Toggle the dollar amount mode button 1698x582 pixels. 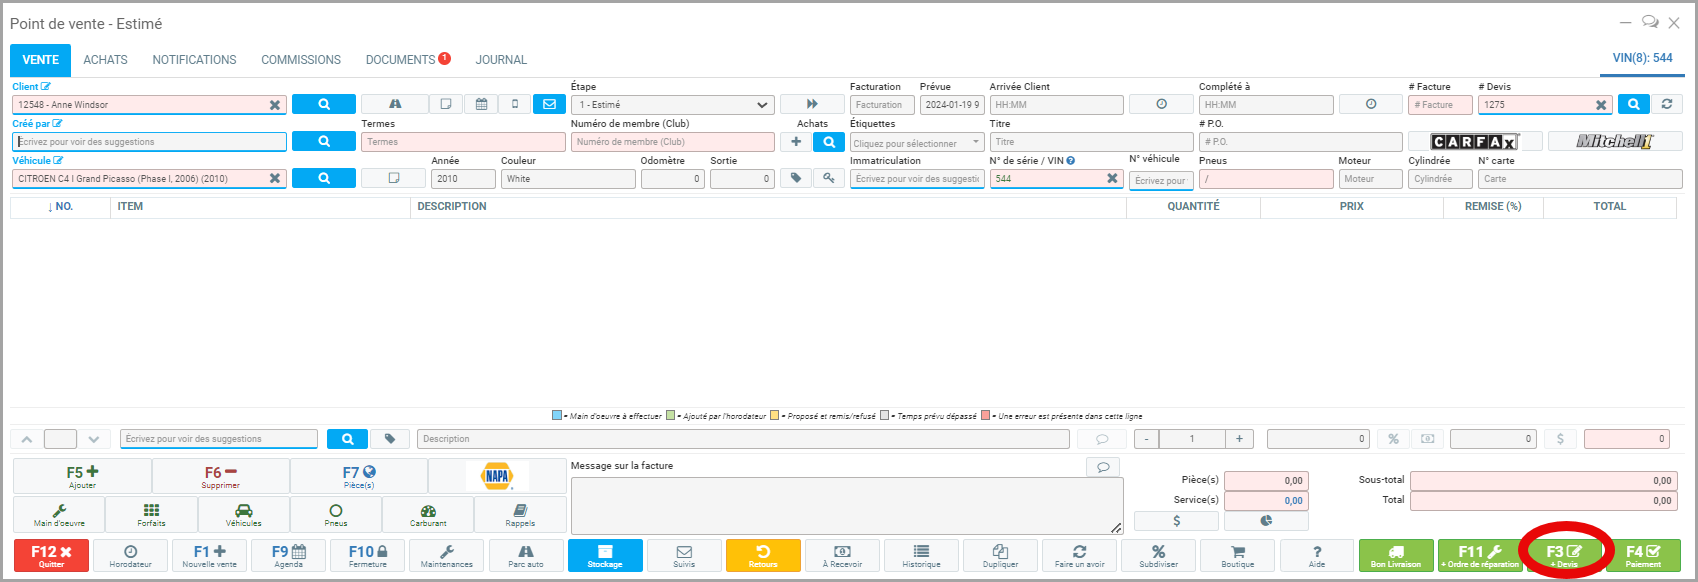[1560, 439]
